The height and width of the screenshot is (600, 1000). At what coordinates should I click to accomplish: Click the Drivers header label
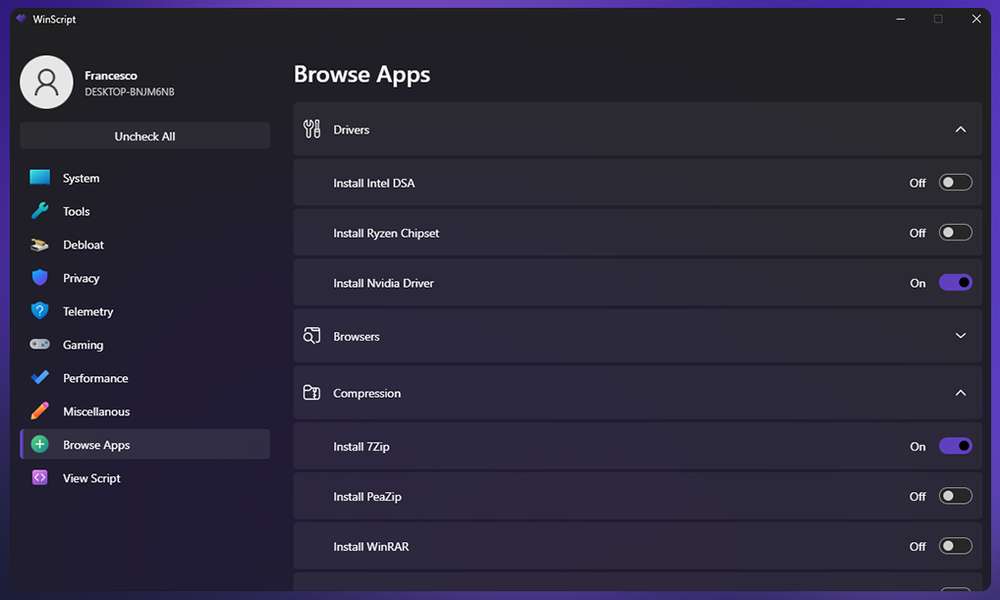coord(351,129)
